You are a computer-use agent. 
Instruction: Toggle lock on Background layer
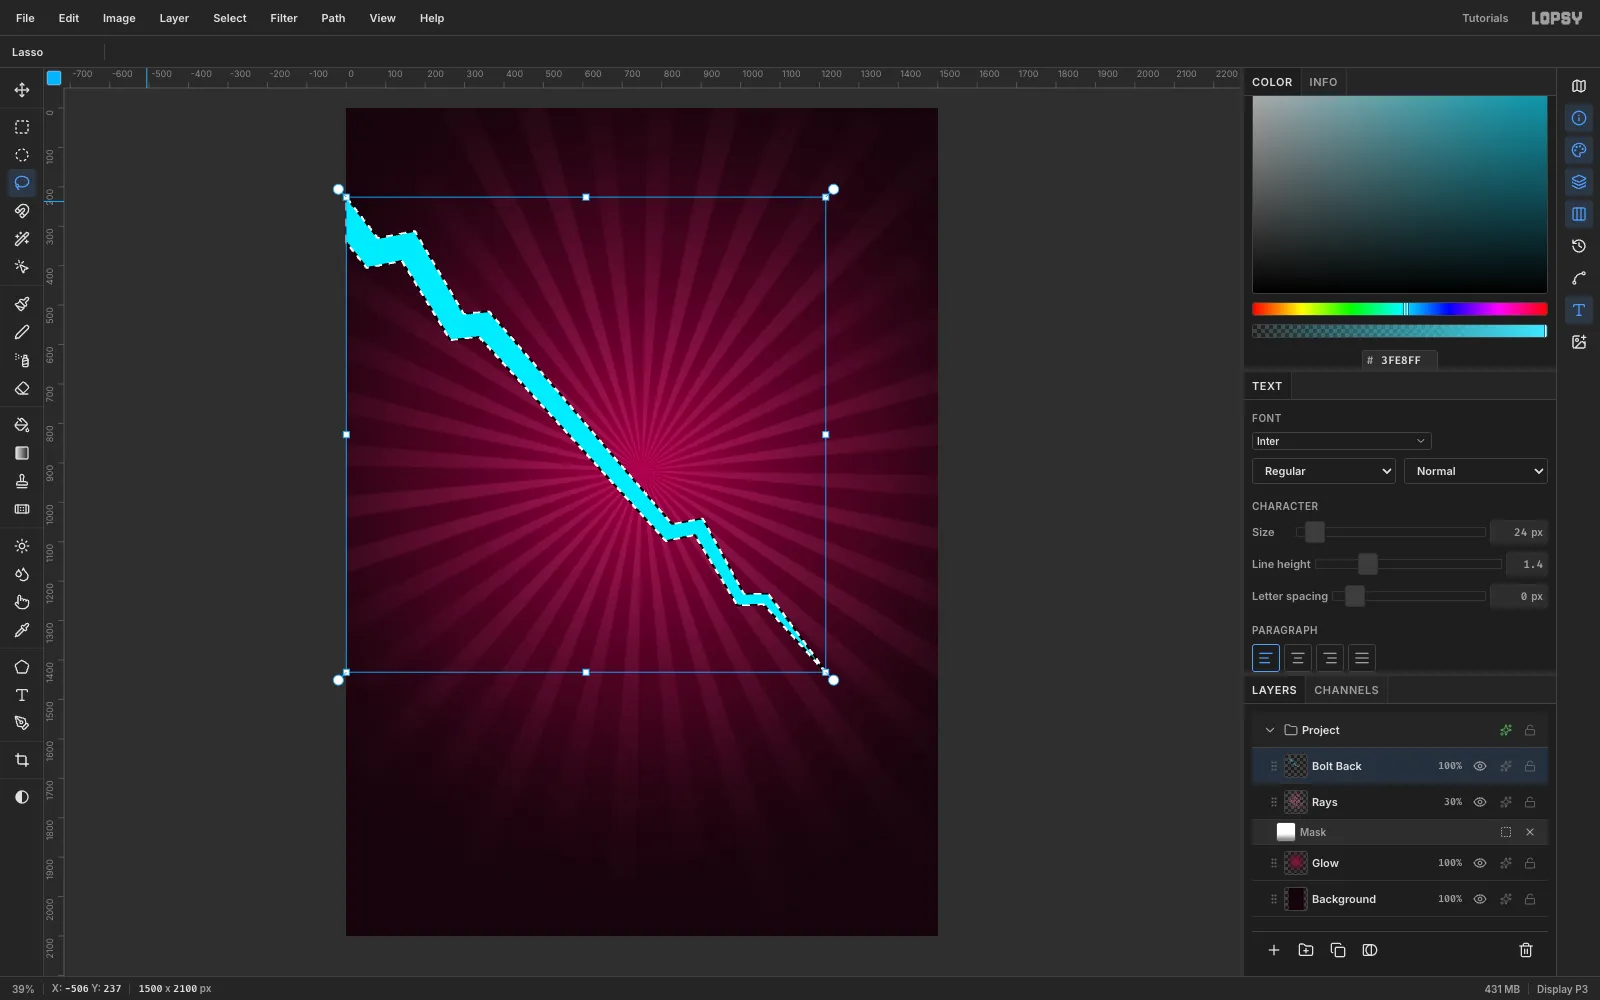[1530, 899]
